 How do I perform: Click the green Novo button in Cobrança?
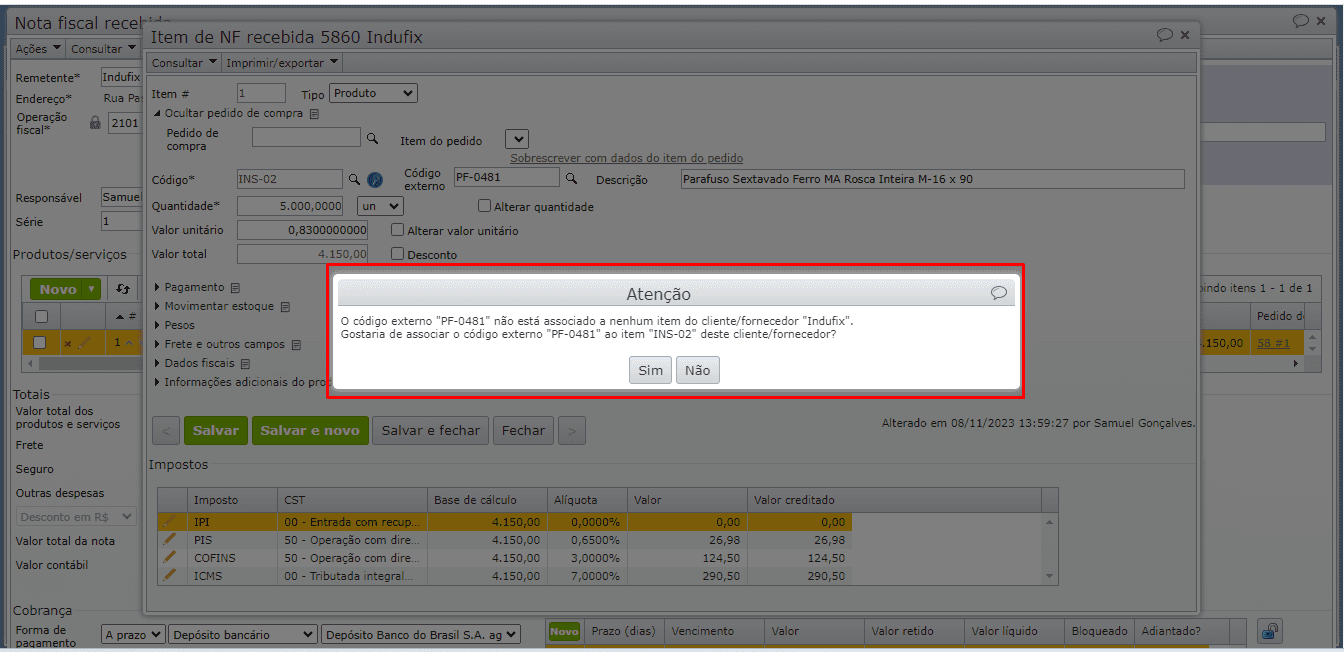(564, 631)
